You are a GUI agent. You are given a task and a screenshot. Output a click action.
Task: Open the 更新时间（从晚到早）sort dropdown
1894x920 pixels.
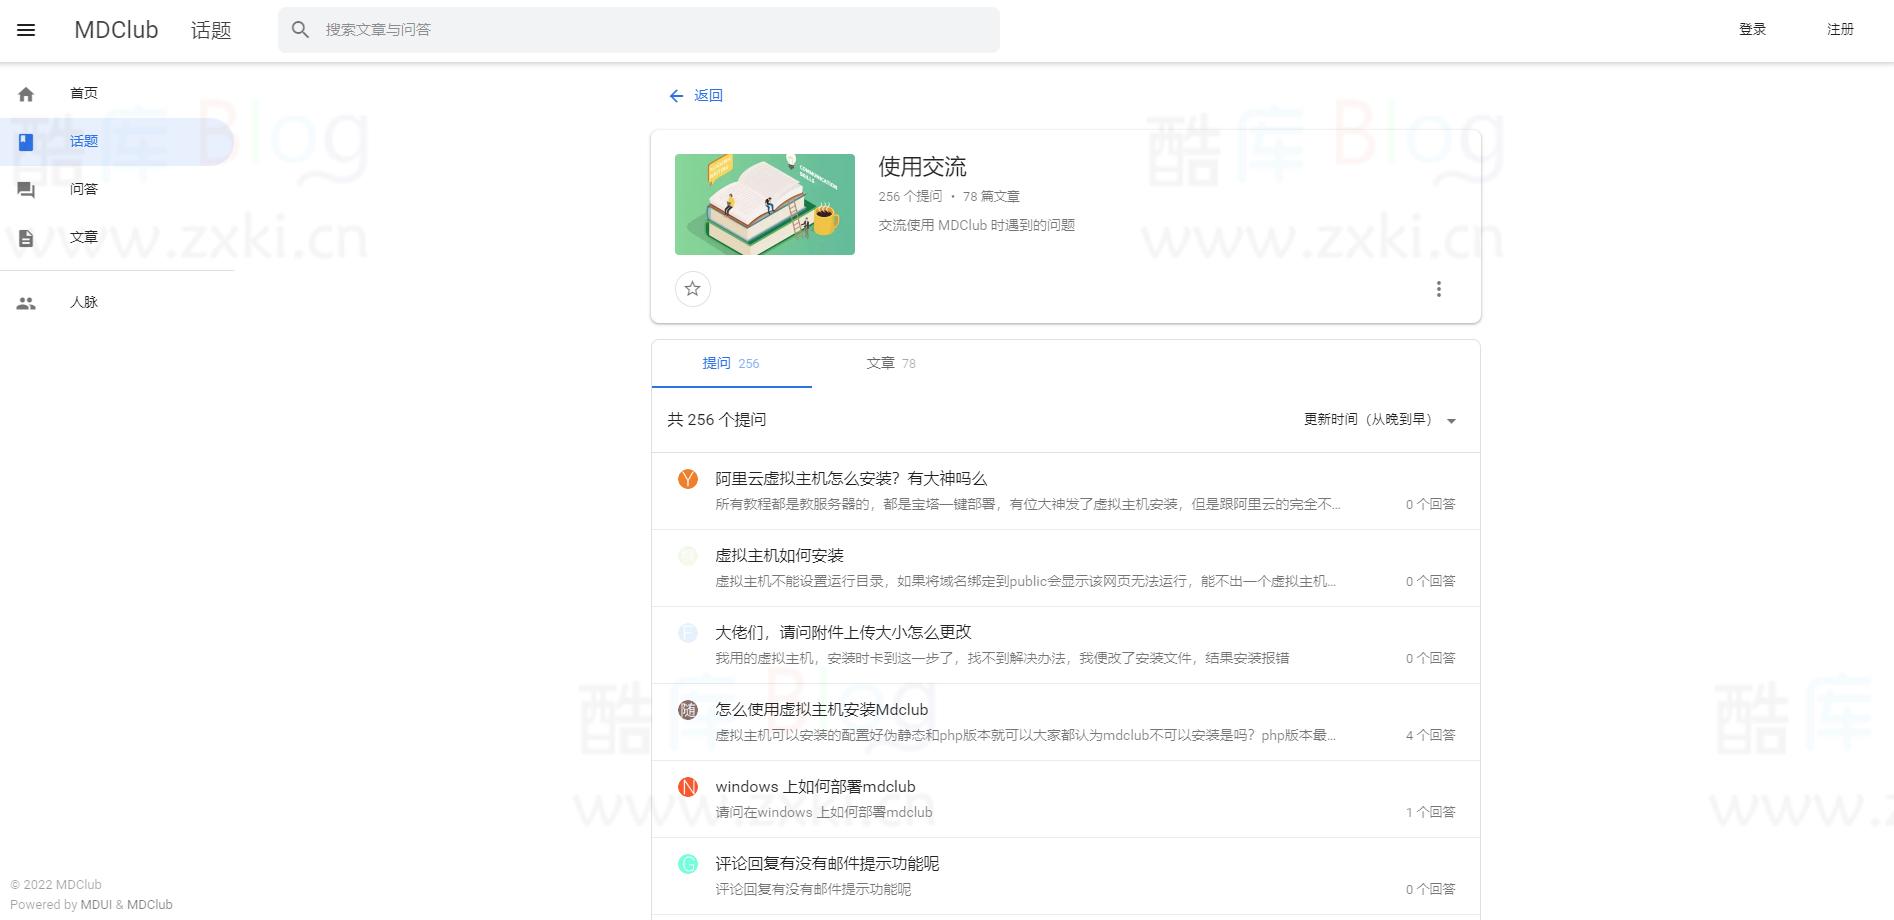[x=1368, y=420]
